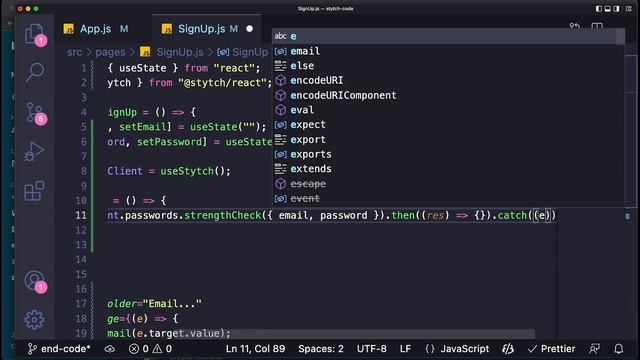Choose the encodeURIComponent suggestion
Viewport: 640px width, 360px height.
point(448,95)
